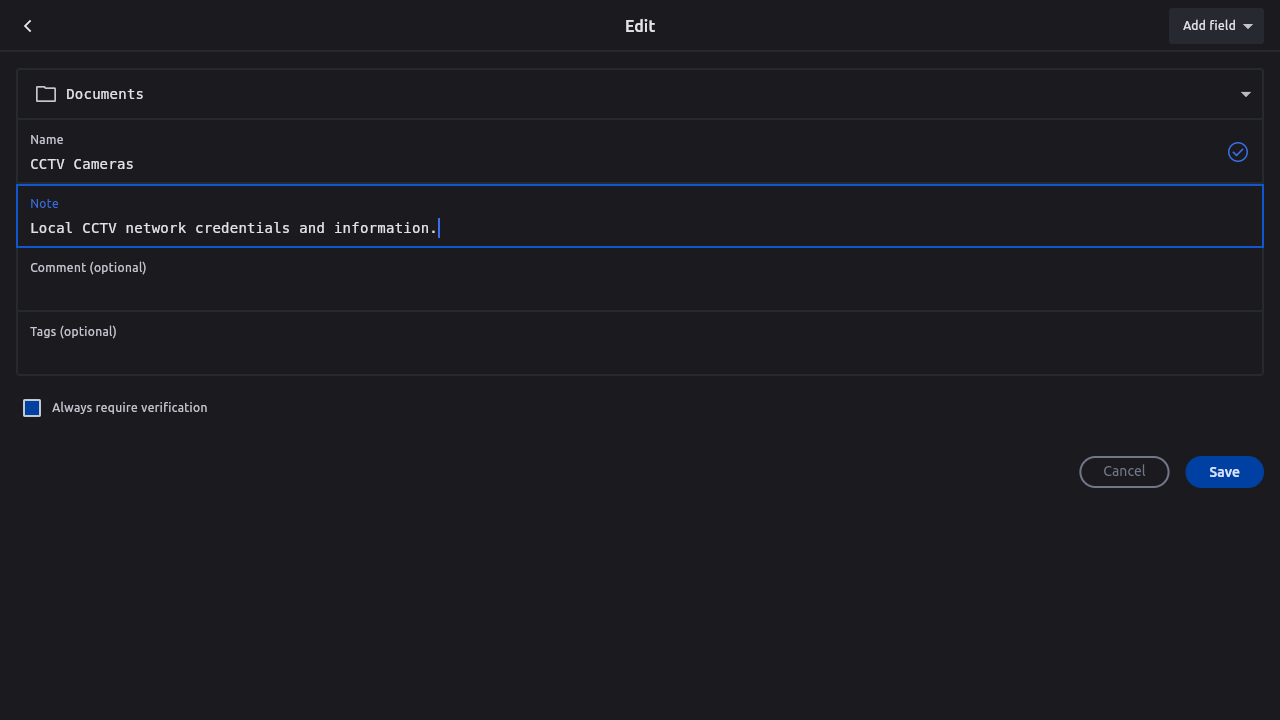Click the blue Note field label
The image size is (1280, 720).
pyautogui.click(x=44, y=204)
